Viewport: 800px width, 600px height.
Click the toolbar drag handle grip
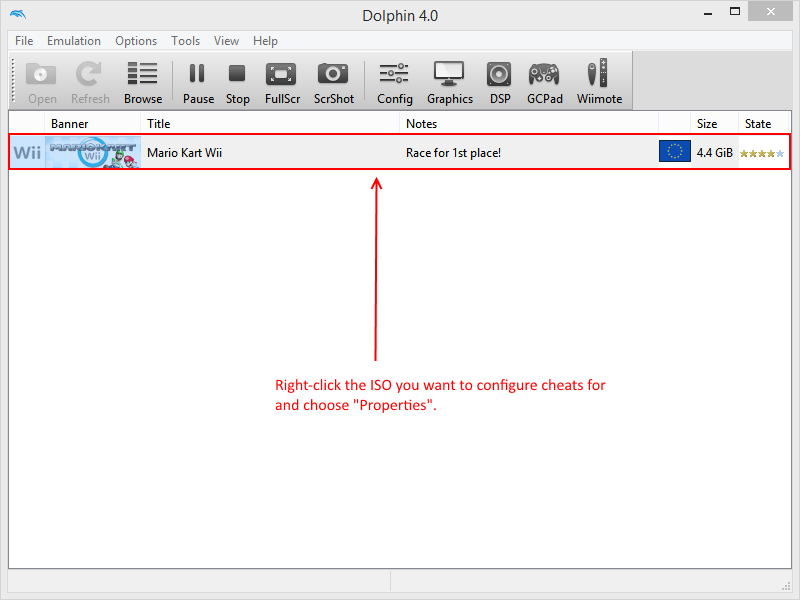(x=14, y=81)
